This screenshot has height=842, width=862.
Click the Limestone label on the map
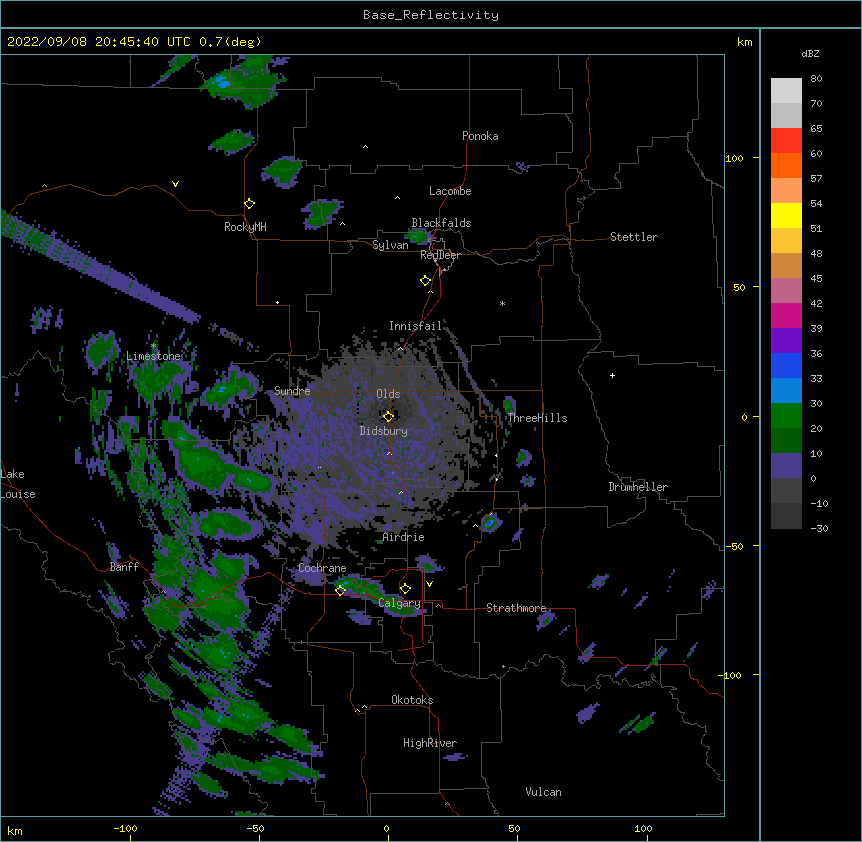(x=153, y=356)
